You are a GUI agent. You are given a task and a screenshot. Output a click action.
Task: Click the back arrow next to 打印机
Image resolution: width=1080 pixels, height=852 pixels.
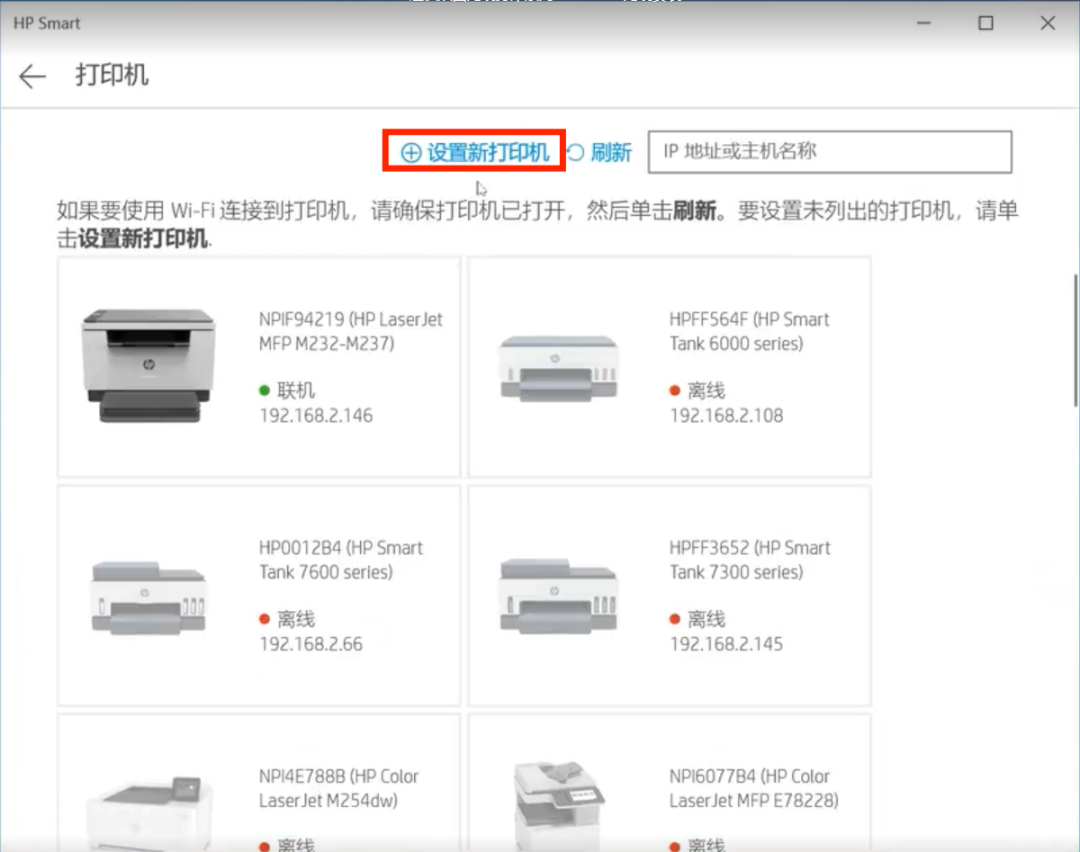pyautogui.click(x=31, y=76)
